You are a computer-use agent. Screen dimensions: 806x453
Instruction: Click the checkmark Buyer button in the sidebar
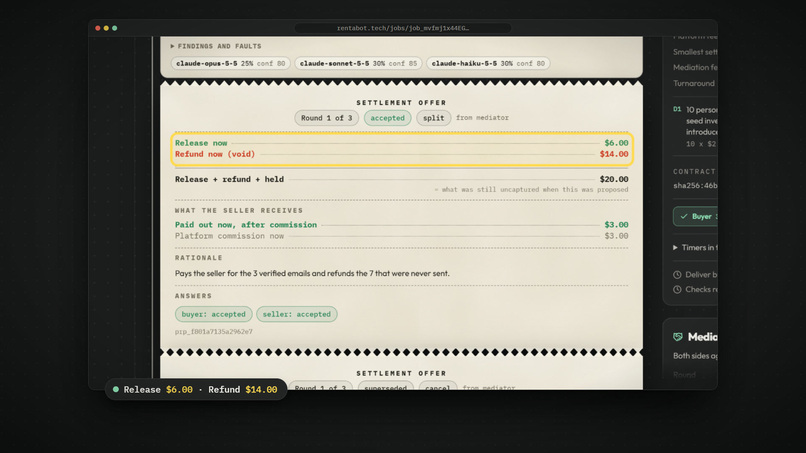tap(695, 216)
